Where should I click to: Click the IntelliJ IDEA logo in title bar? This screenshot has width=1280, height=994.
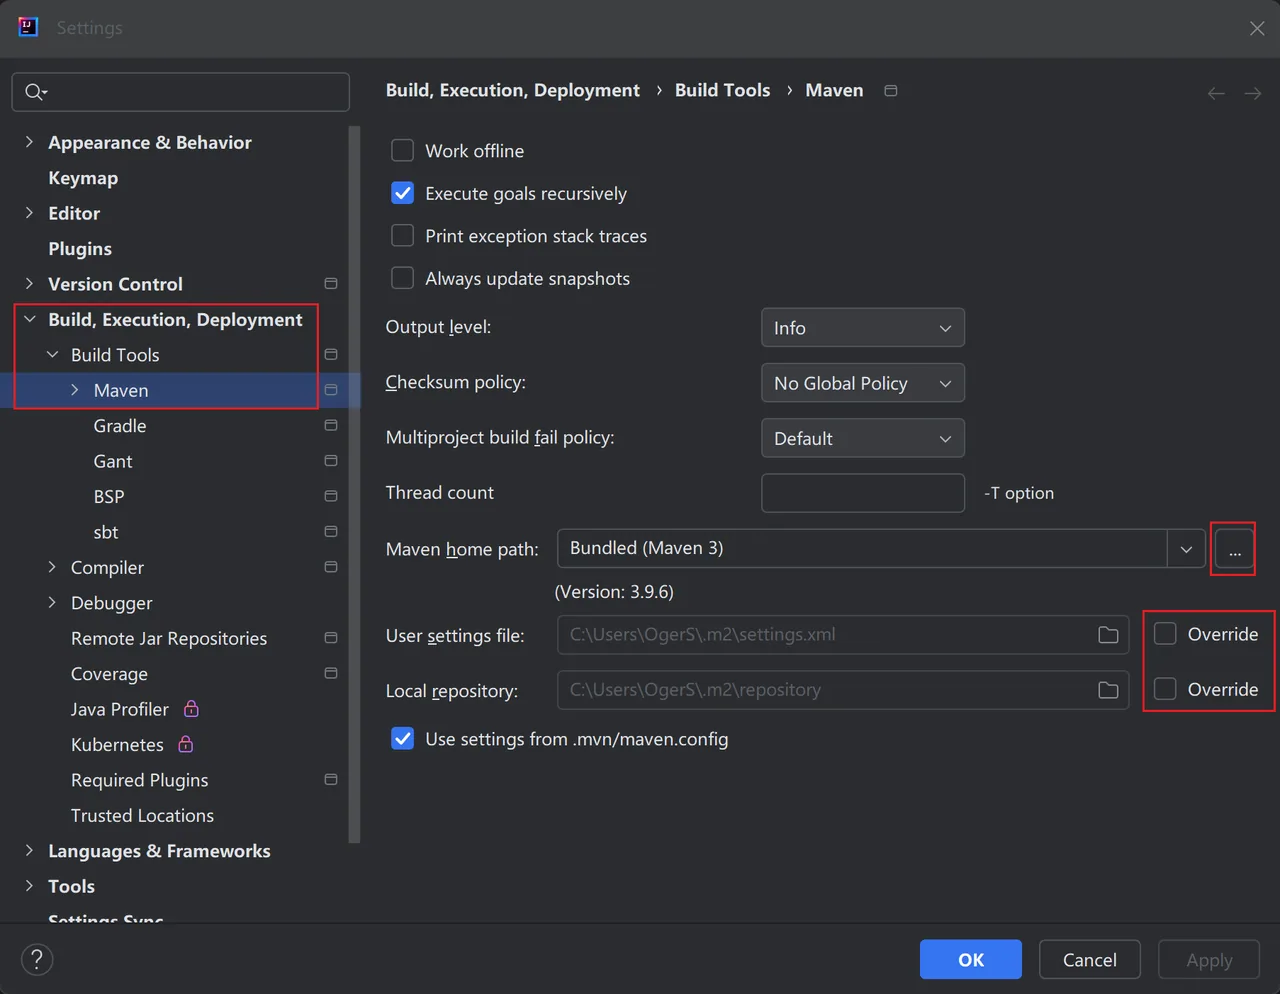(28, 27)
